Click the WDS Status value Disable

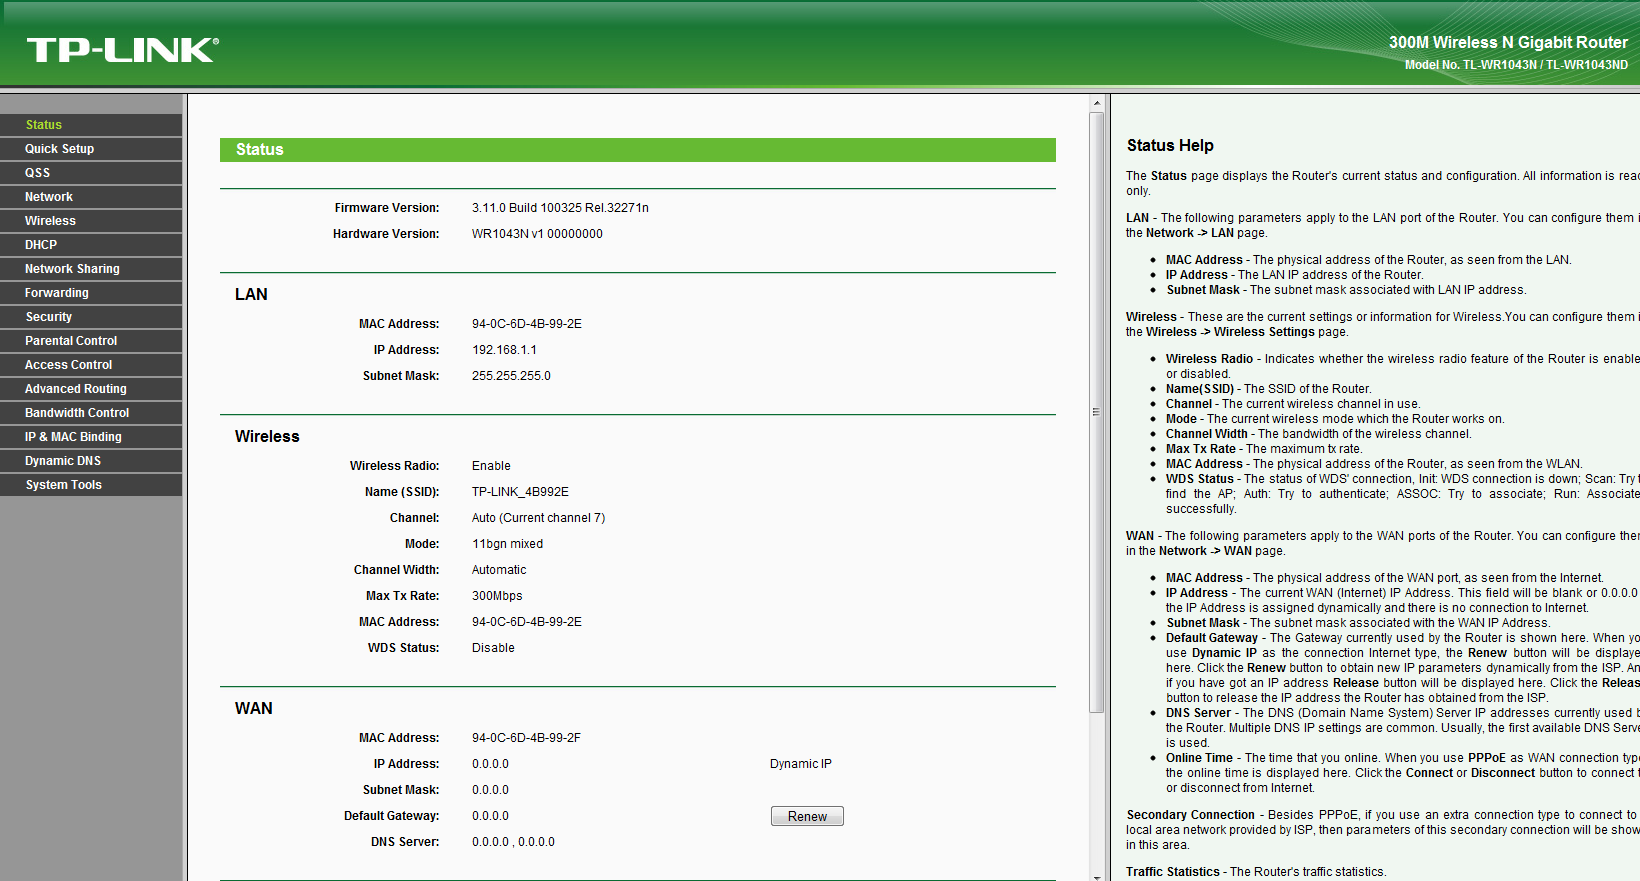[493, 648]
